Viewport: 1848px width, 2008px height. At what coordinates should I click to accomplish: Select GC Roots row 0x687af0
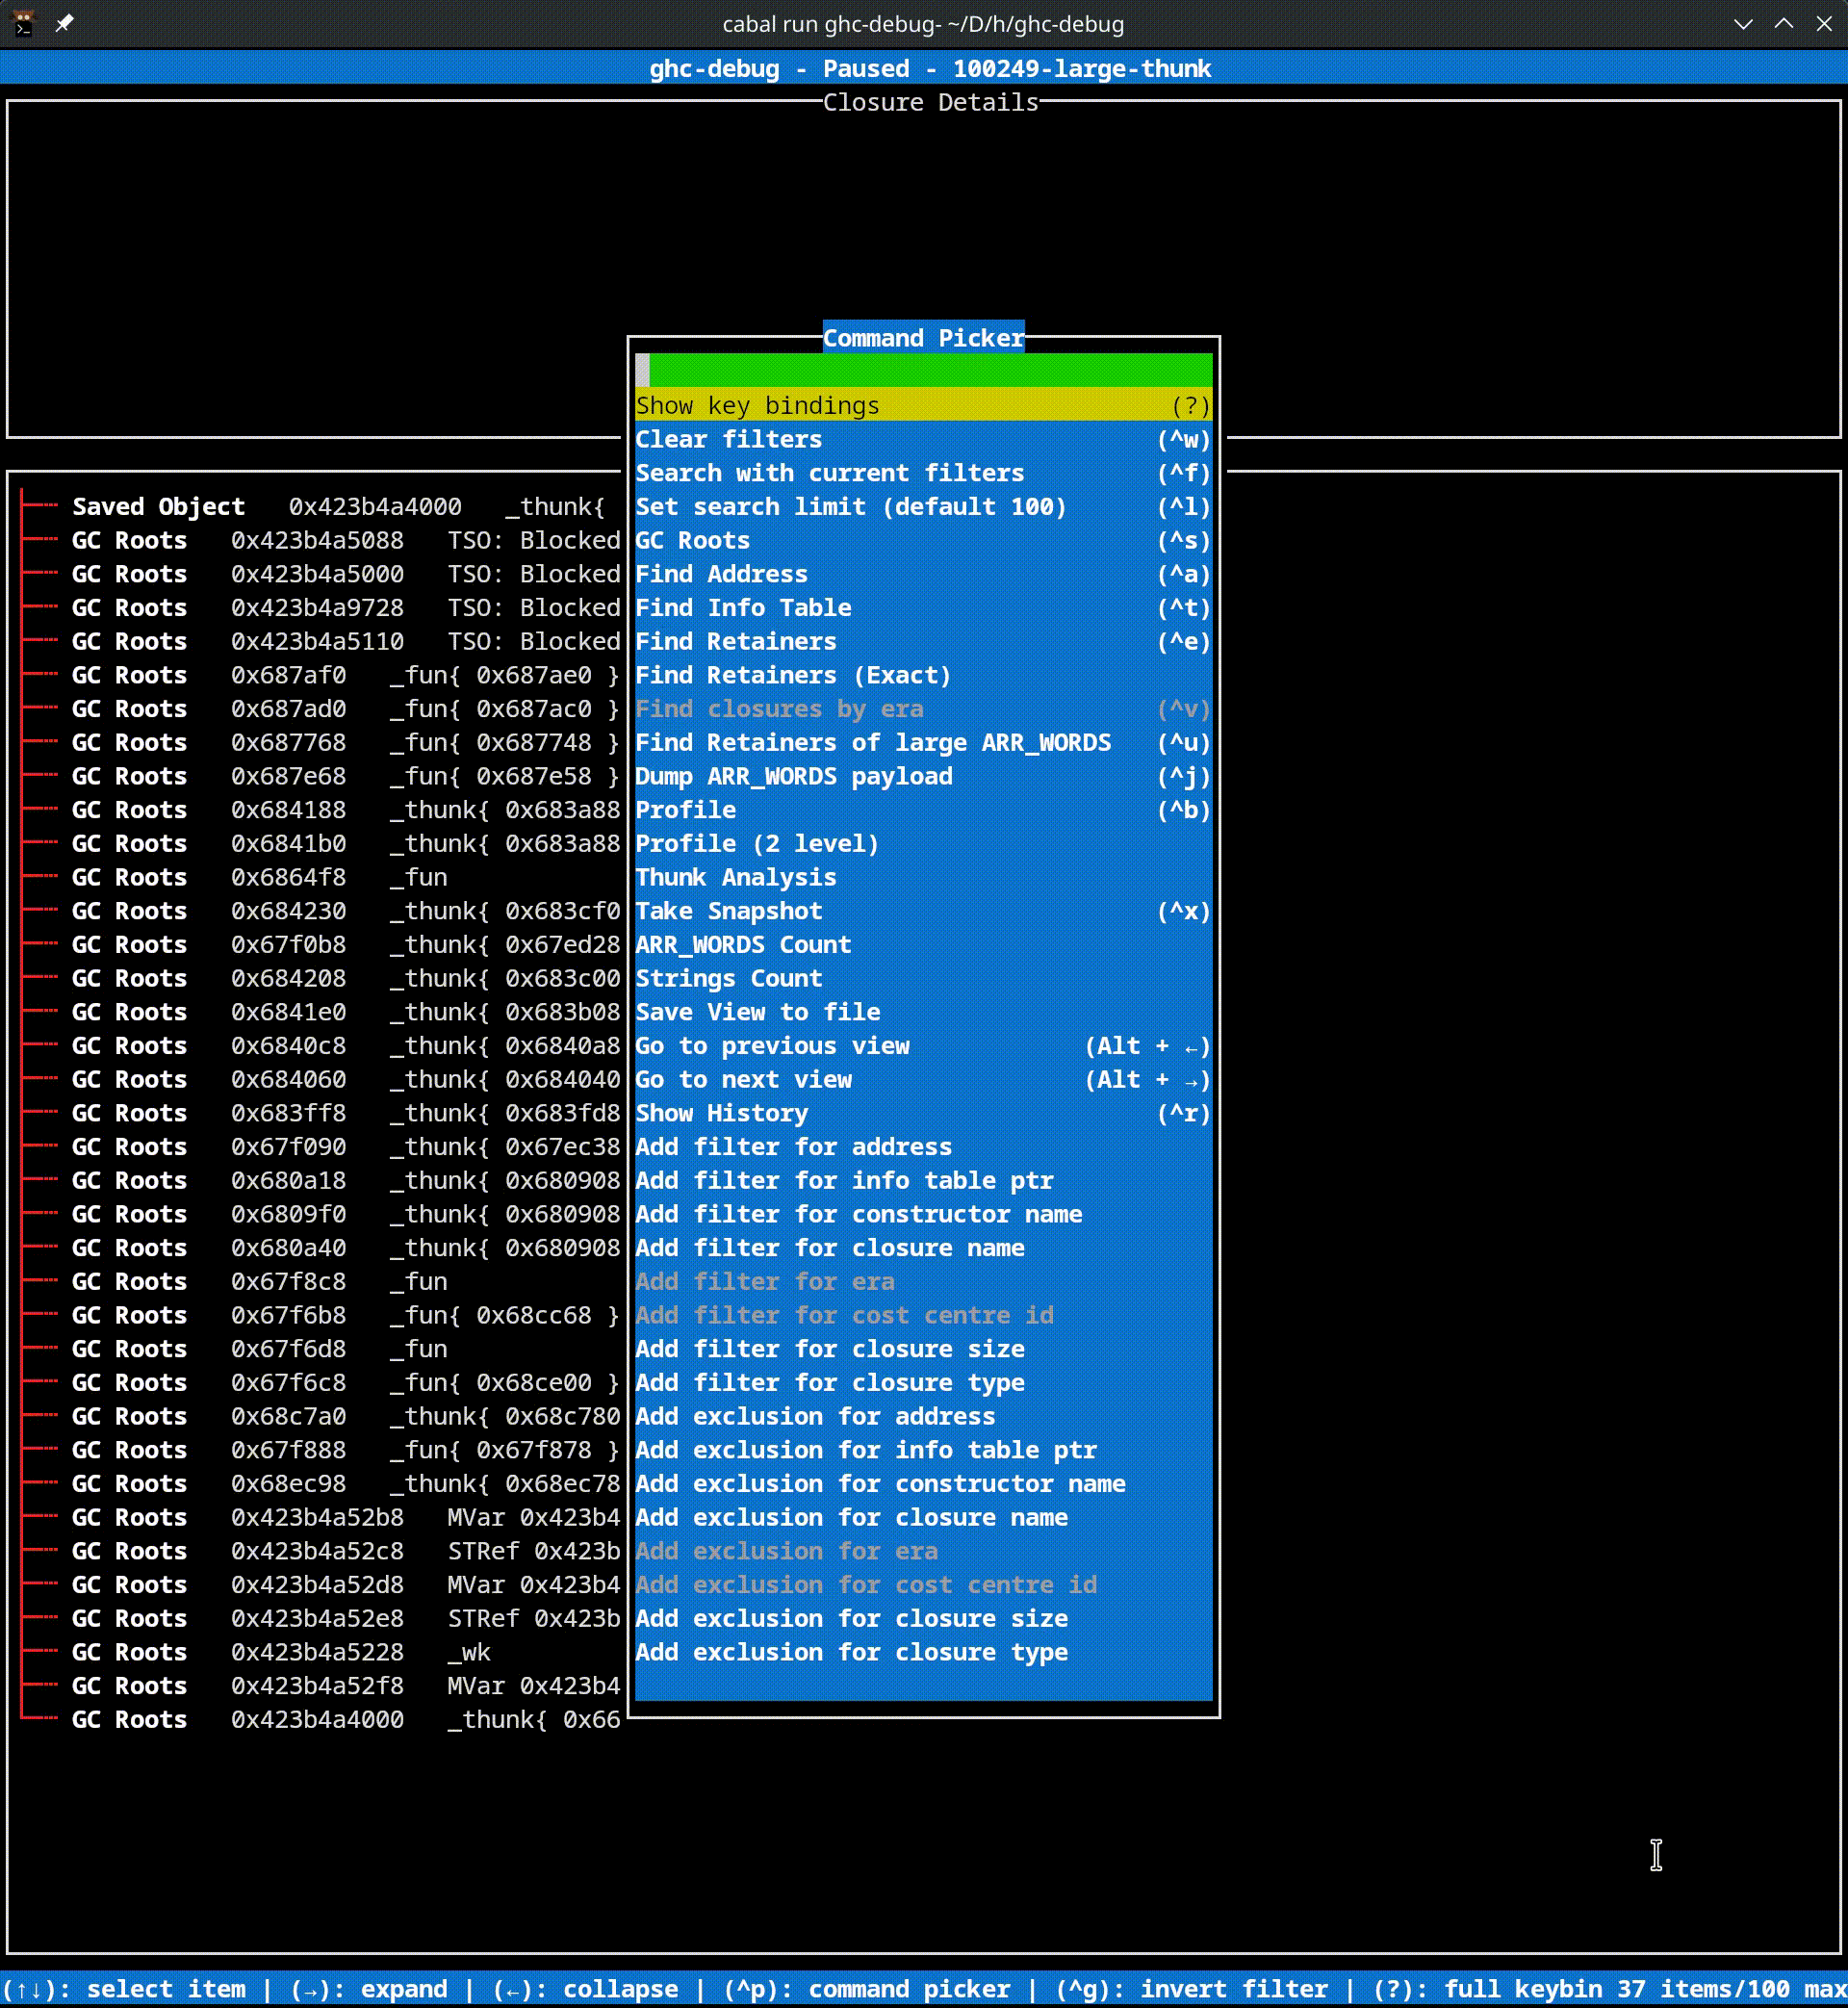pyautogui.click(x=320, y=675)
